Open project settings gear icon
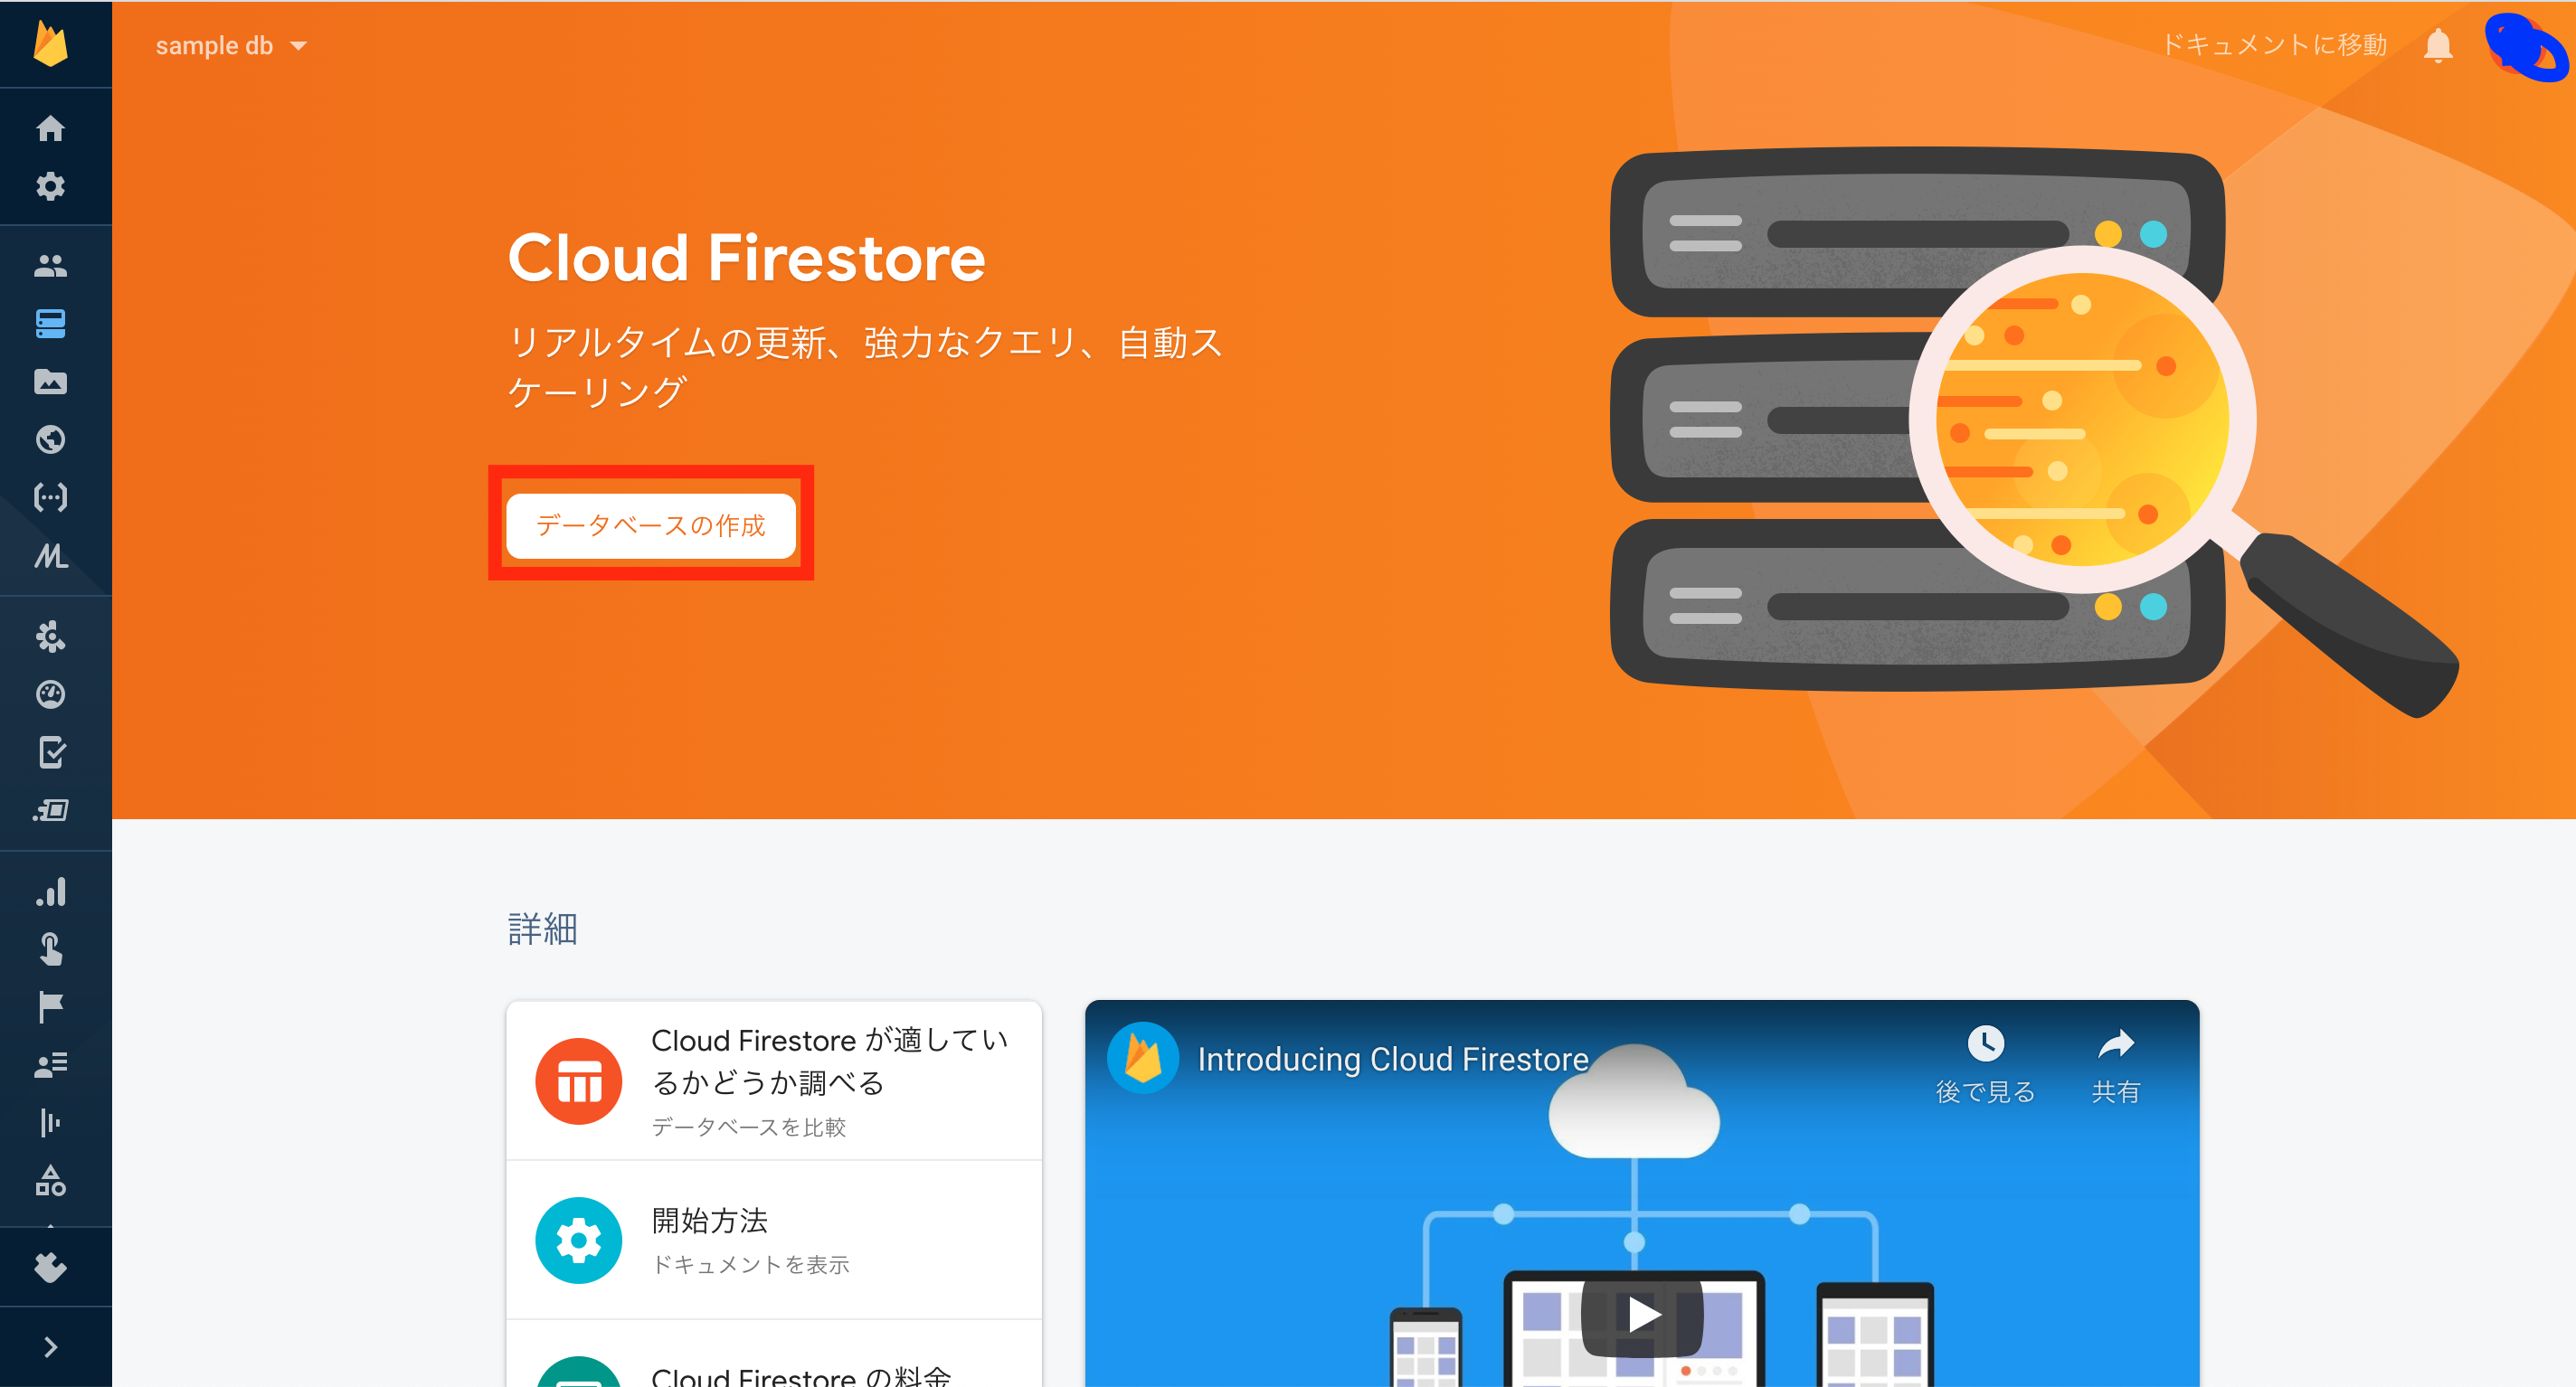The width and height of the screenshot is (2576, 1387). coord(50,186)
